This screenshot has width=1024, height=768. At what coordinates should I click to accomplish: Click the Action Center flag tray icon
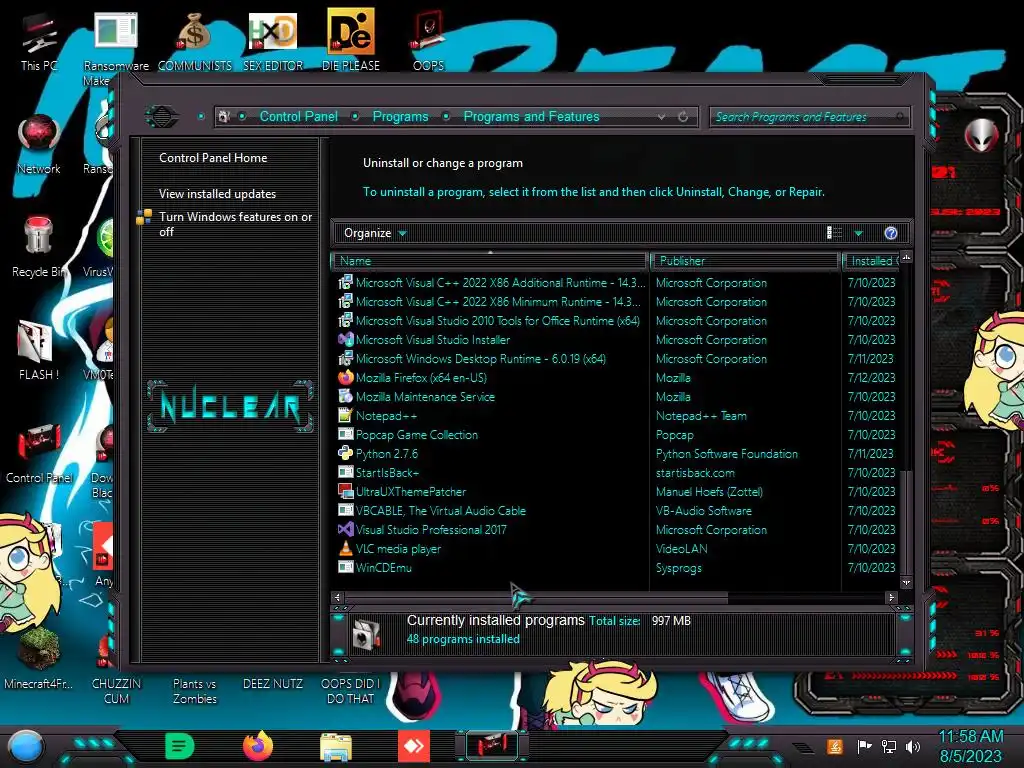864,746
